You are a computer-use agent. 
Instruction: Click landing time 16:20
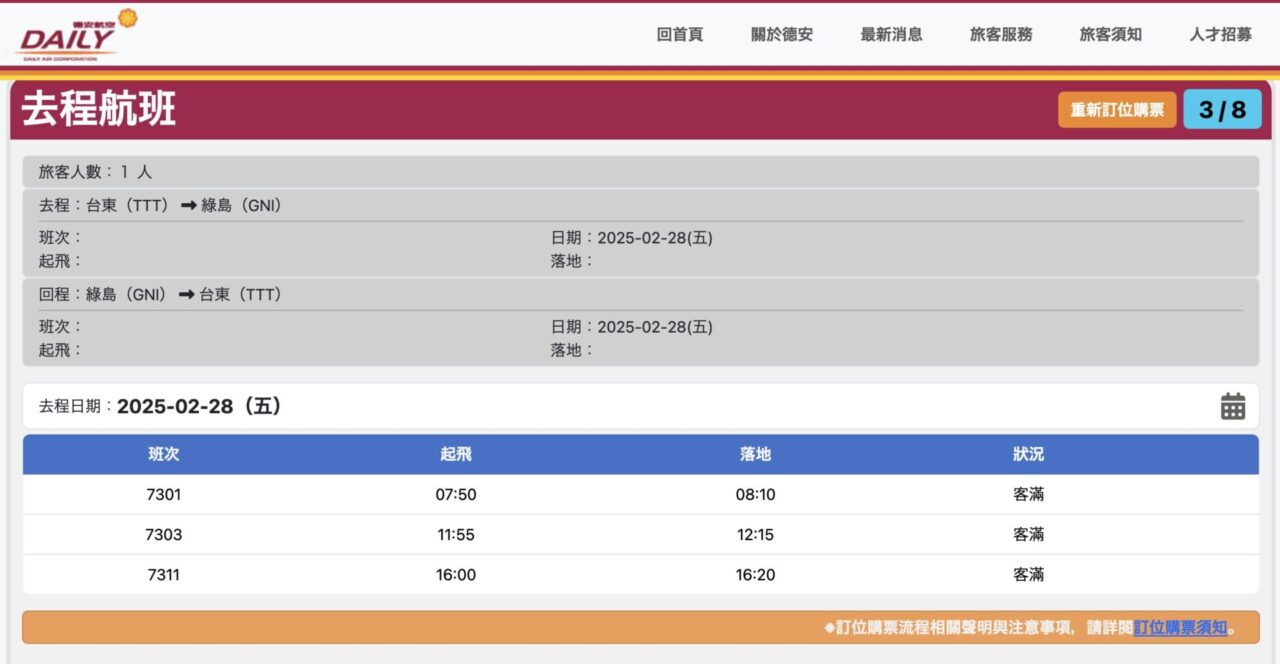coord(755,574)
